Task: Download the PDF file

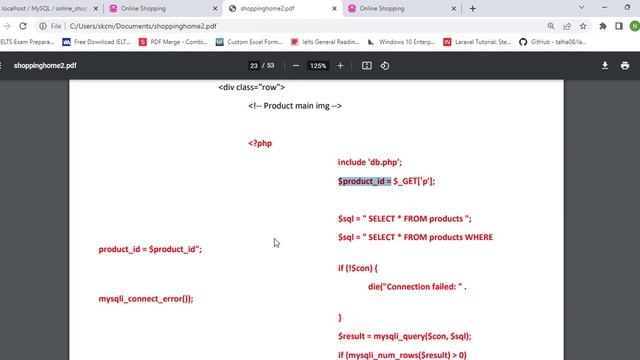Action: pyautogui.click(x=605, y=66)
